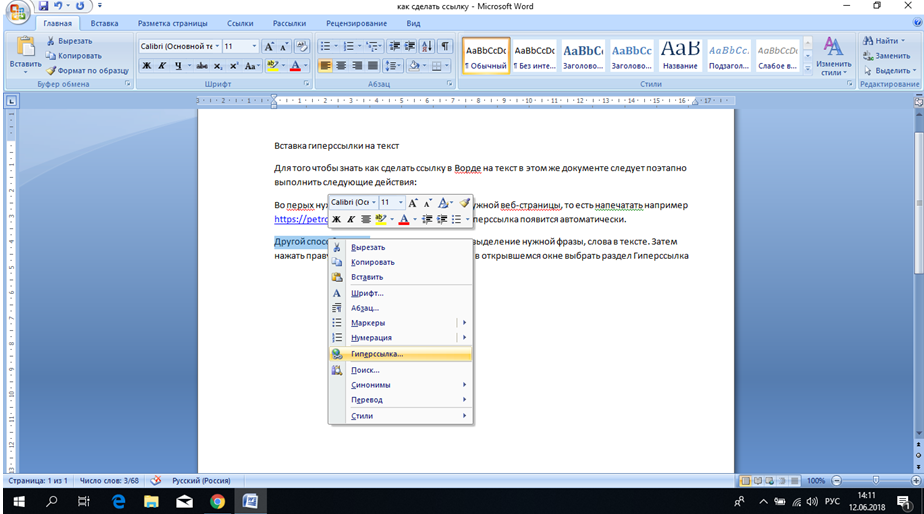Open File Explorer from the taskbar
This screenshot has height=514, width=924.
pyautogui.click(x=151, y=501)
